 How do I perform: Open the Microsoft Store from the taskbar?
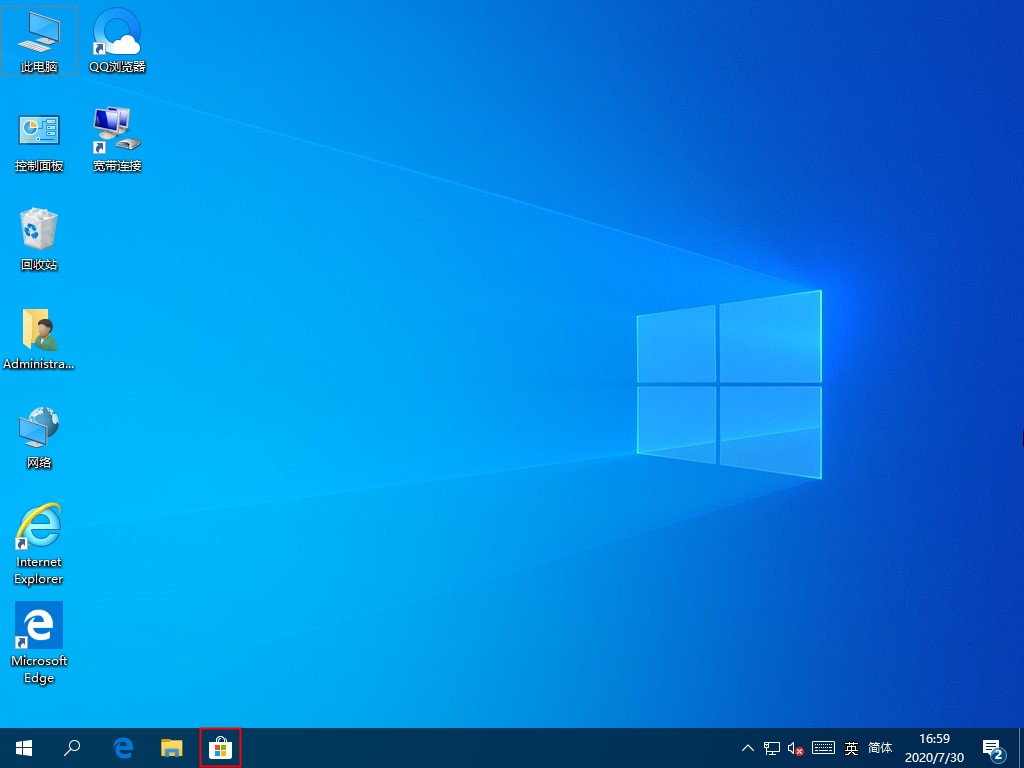pos(220,747)
